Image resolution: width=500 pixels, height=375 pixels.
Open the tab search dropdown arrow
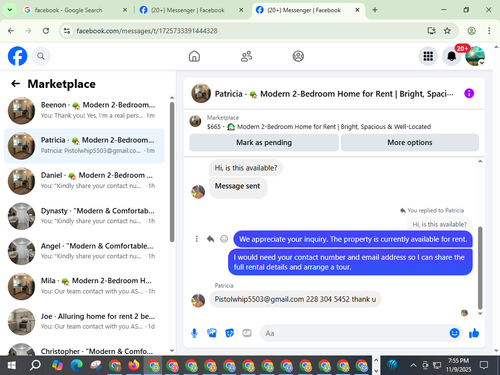click(10, 10)
